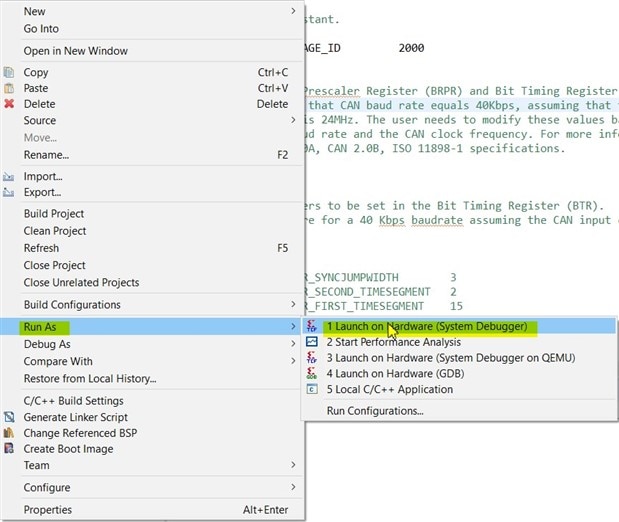Click the text (BRPR) in the comment
The height and width of the screenshot is (522, 619).
coord(443,91)
